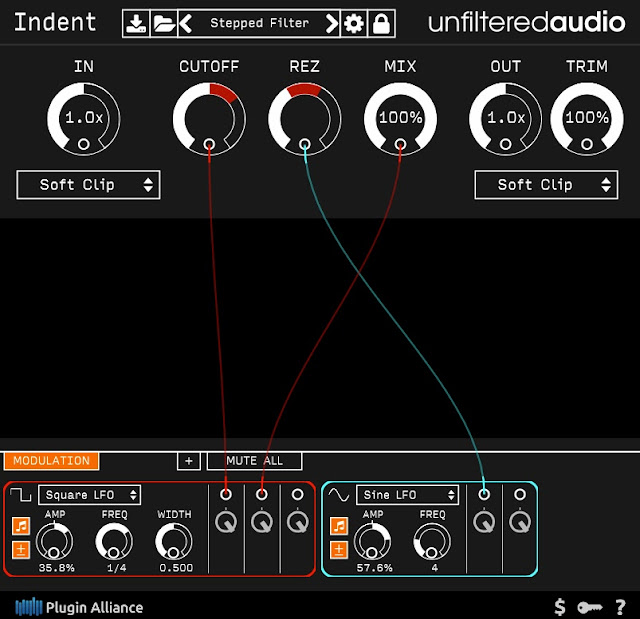This screenshot has width=640, height=619.
Task: Open the Square LFO type dropdown
Action: [90, 495]
